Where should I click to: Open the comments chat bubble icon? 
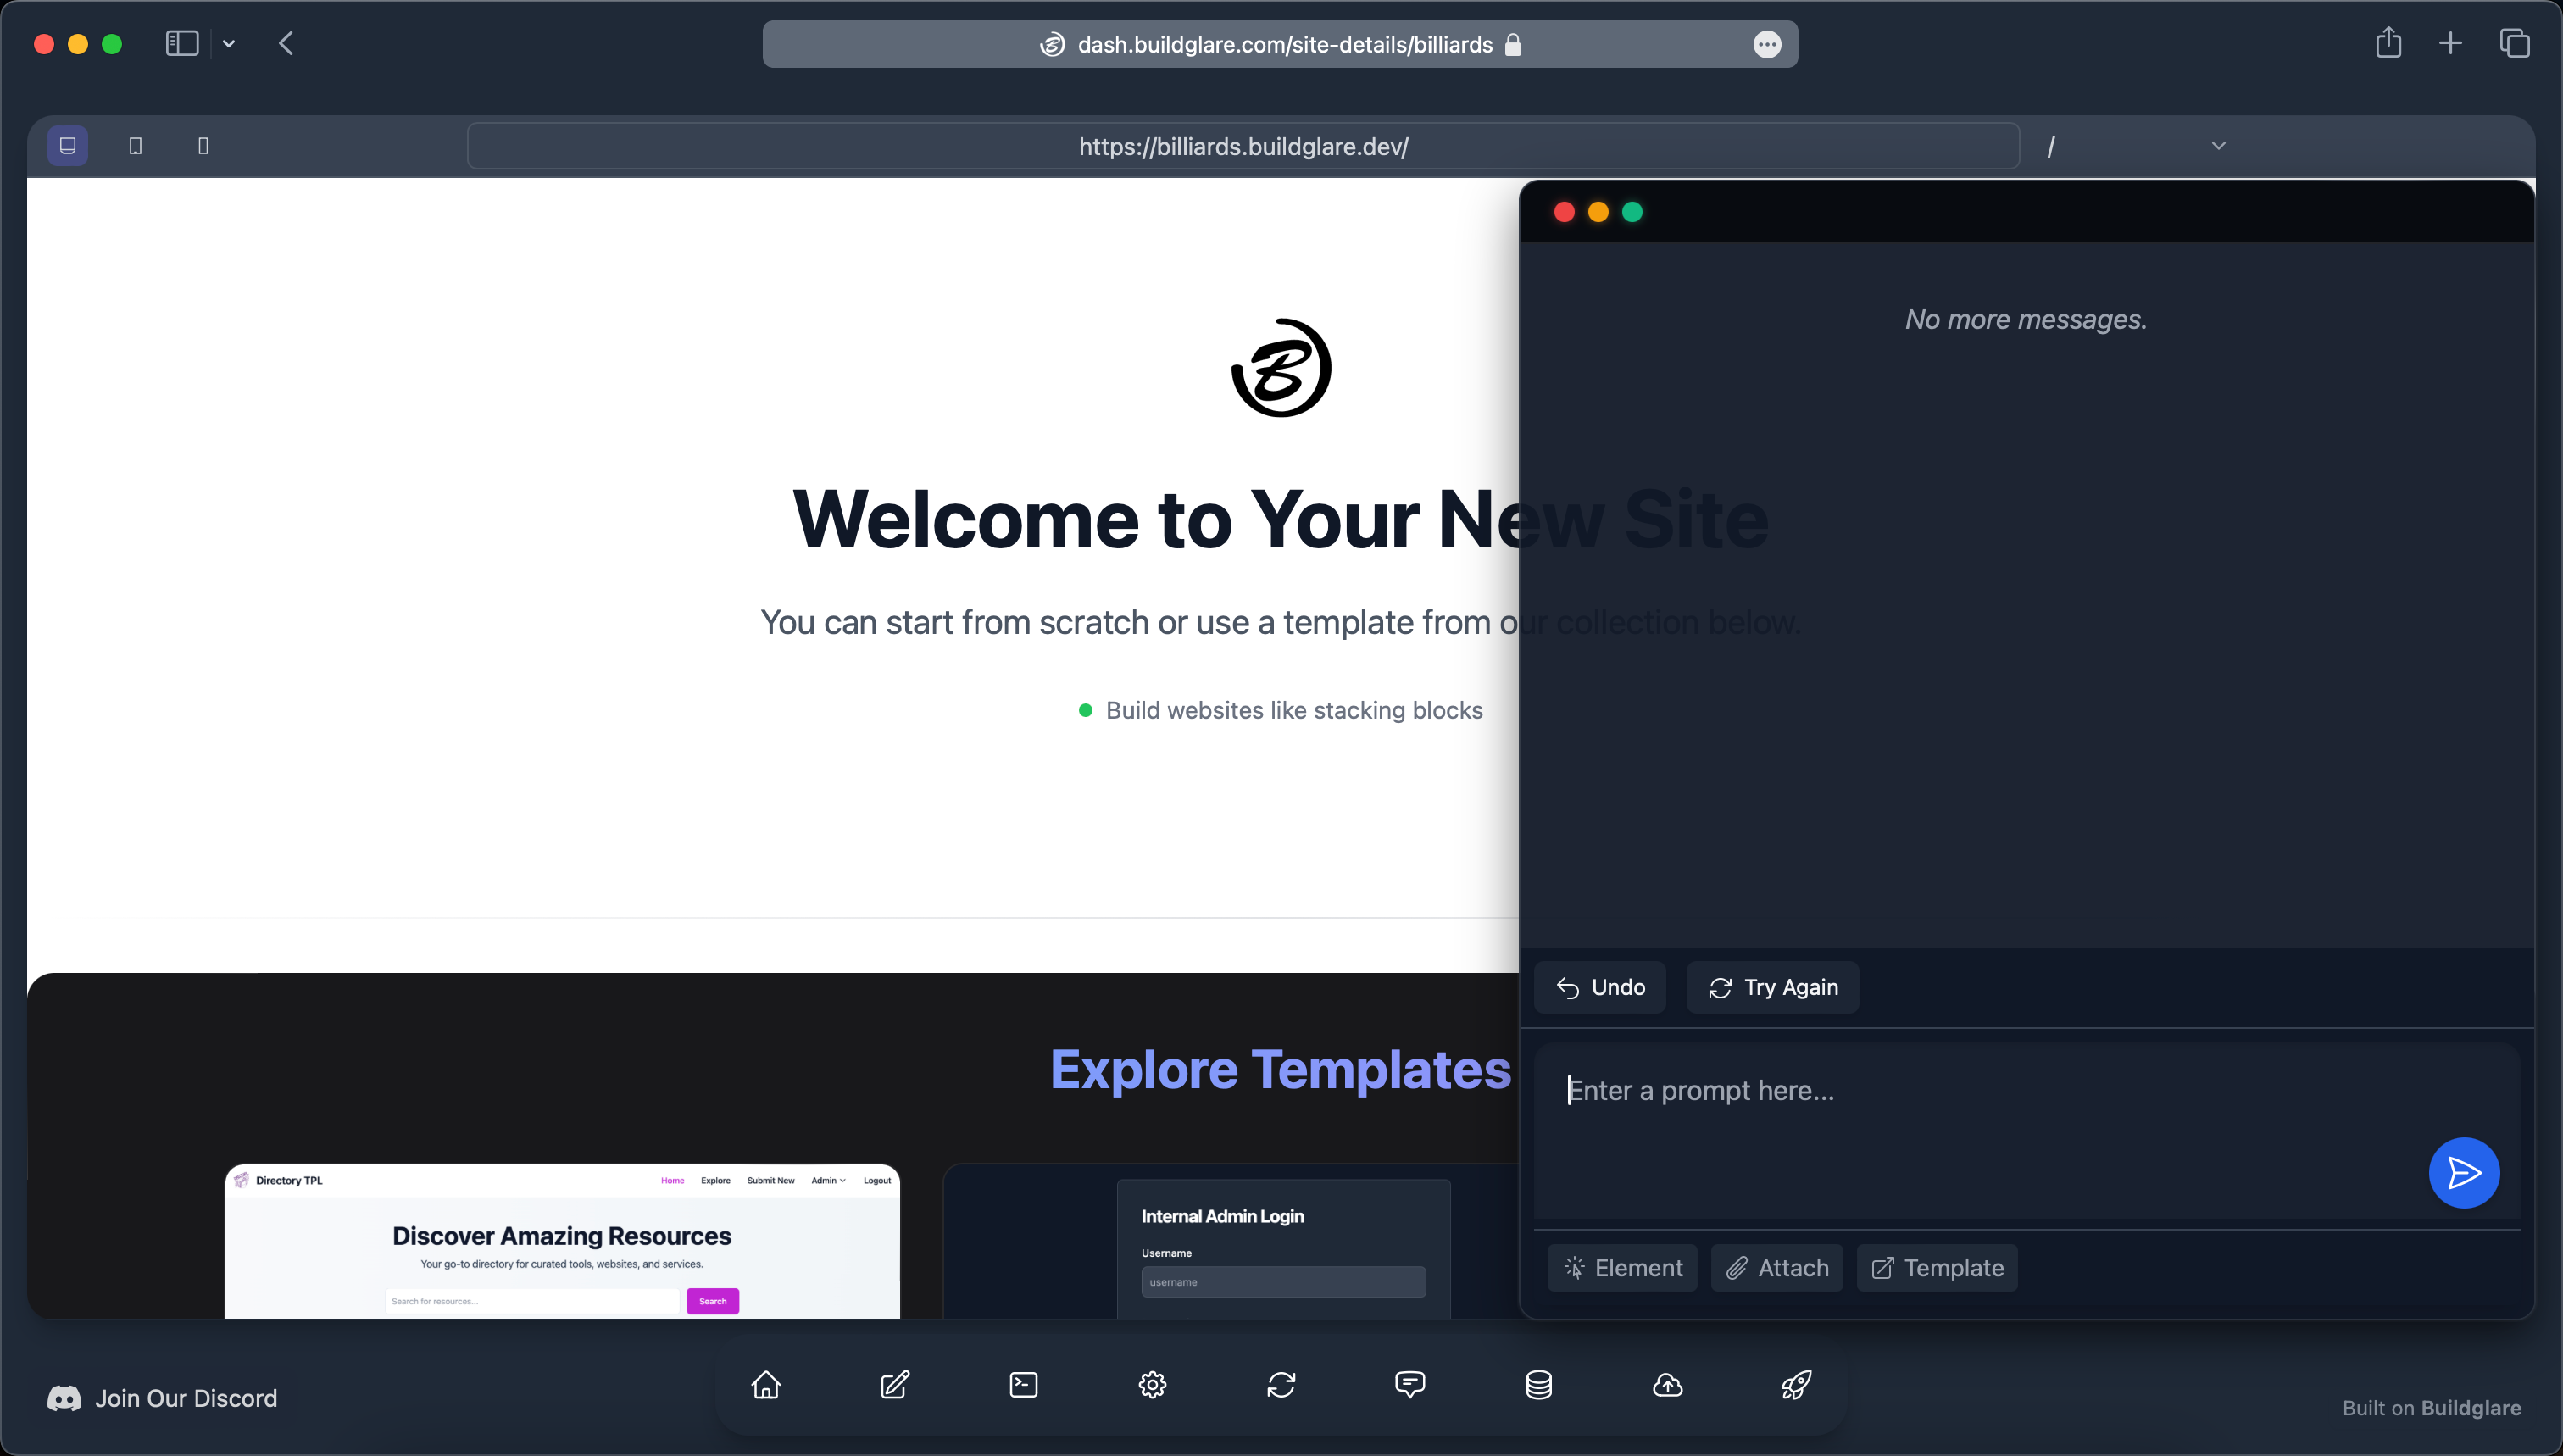[1410, 1385]
